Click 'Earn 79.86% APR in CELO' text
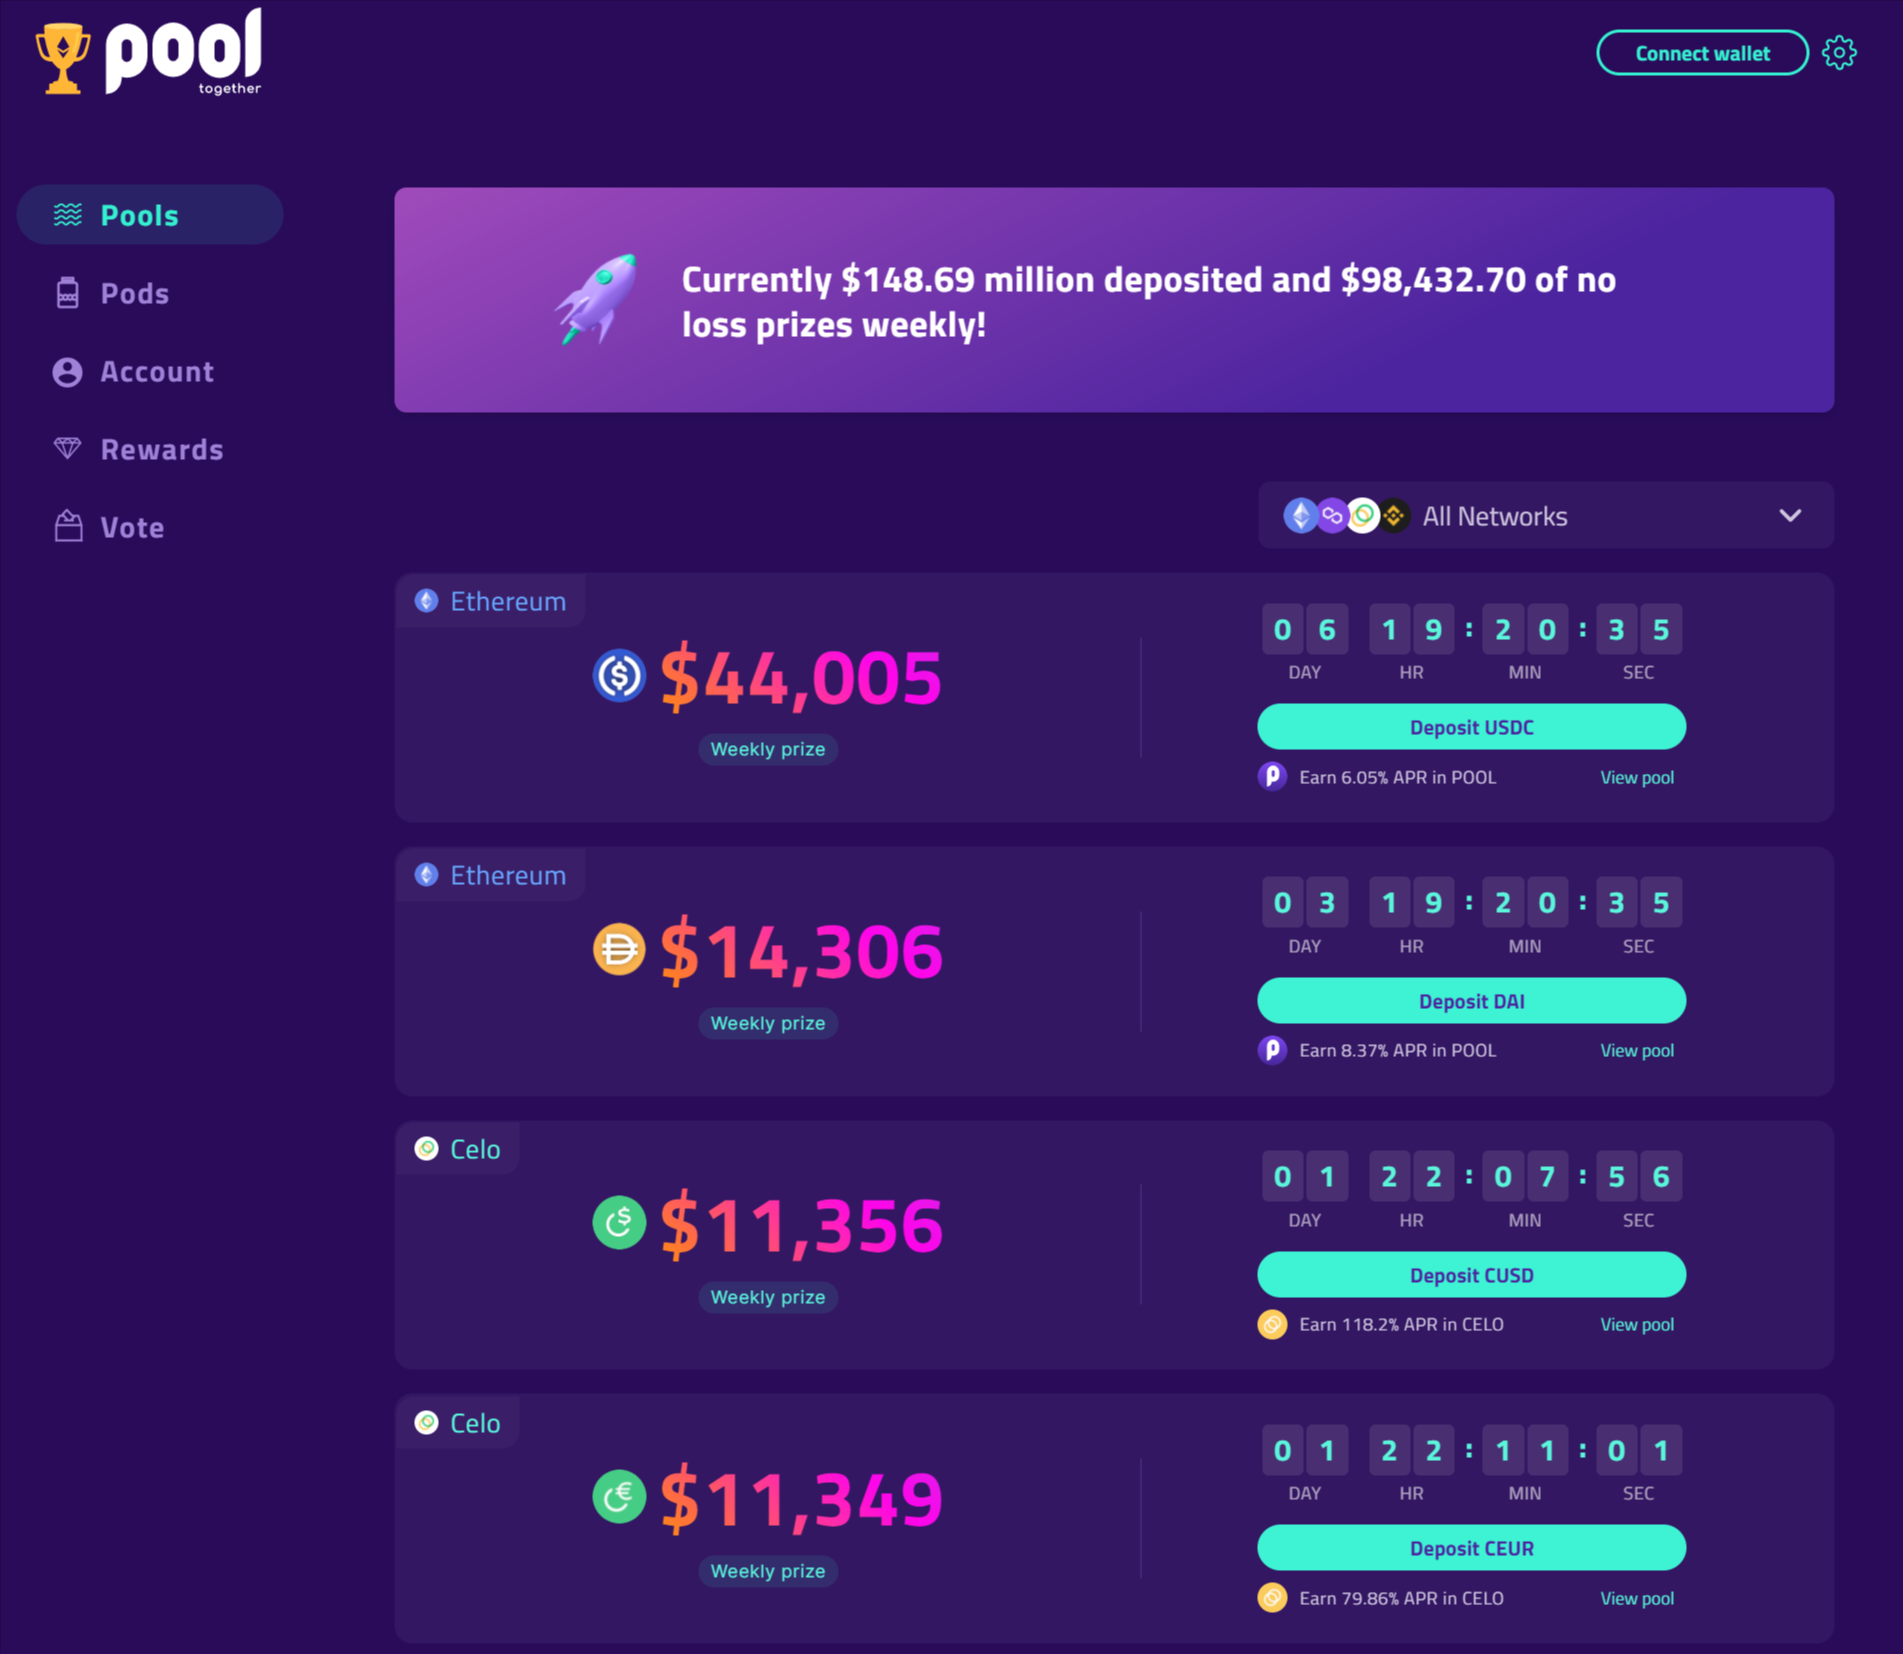The width and height of the screenshot is (1903, 1654). coord(1401,1598)
